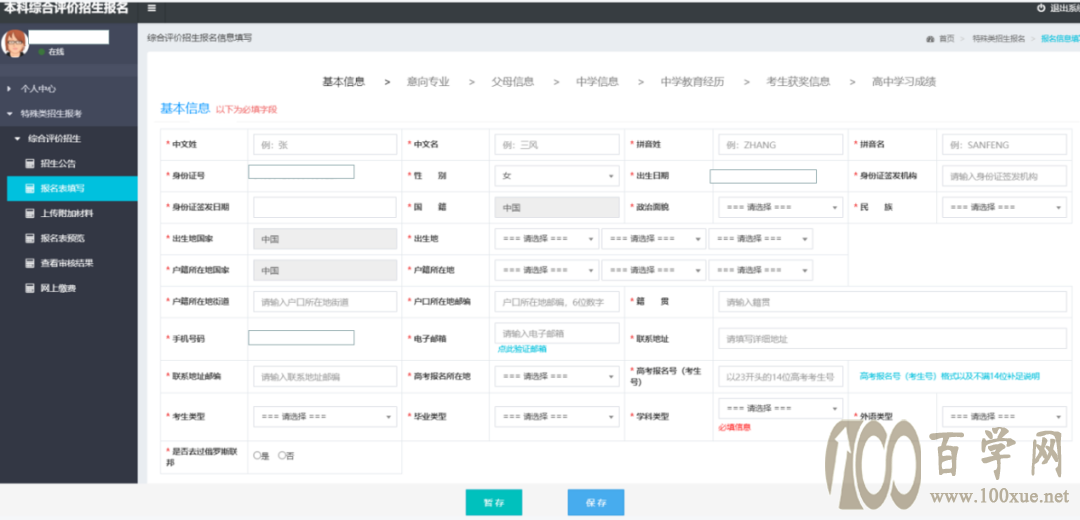Open the 民族 dropdown
1080x520 pixels.
coord(1004,207)
